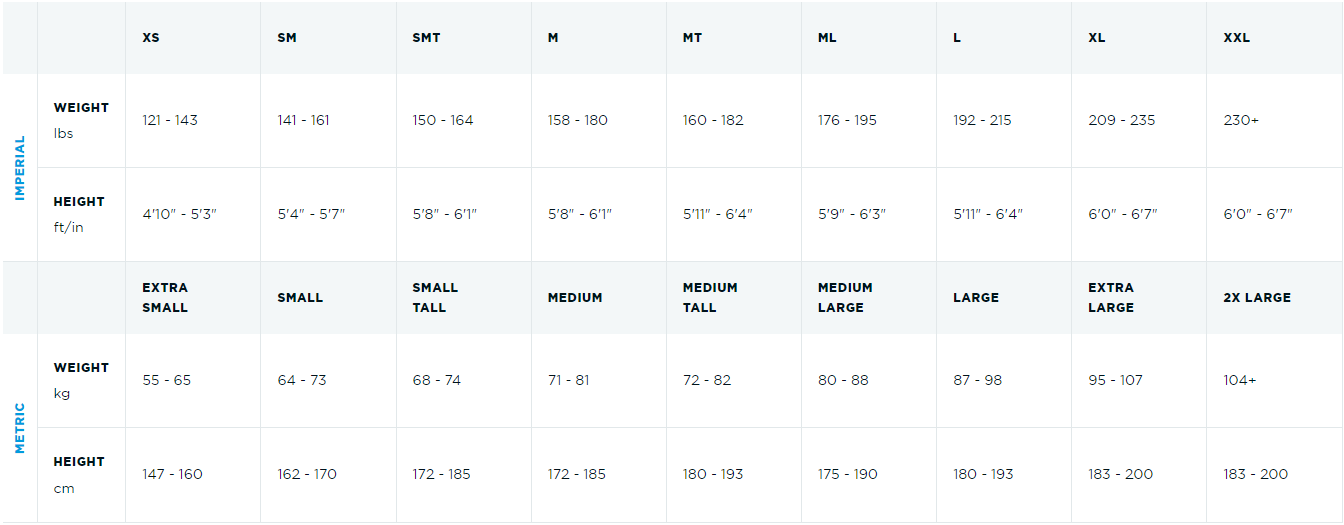1344x525 pixels.
Task: Select the MEDIUM TALL metric header
Action: 710,297
